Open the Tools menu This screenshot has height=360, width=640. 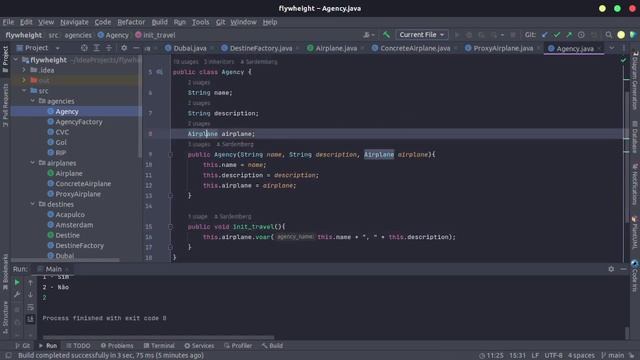[200, 22]
